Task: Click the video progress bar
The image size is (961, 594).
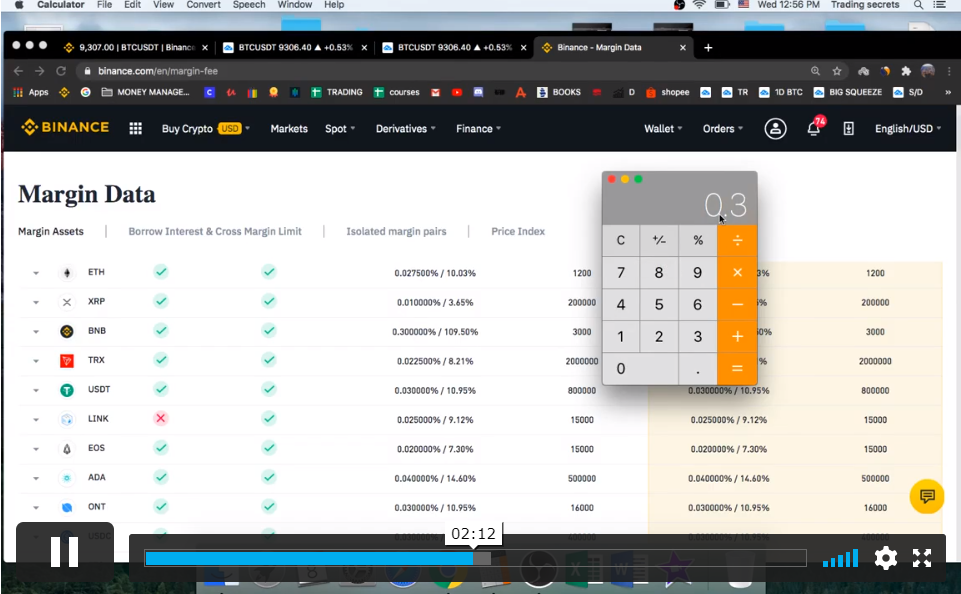Action: 475,558
